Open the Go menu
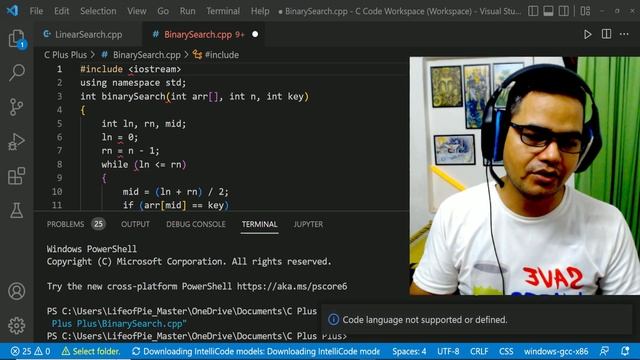The image size is (640, 360). pos(163,11)
